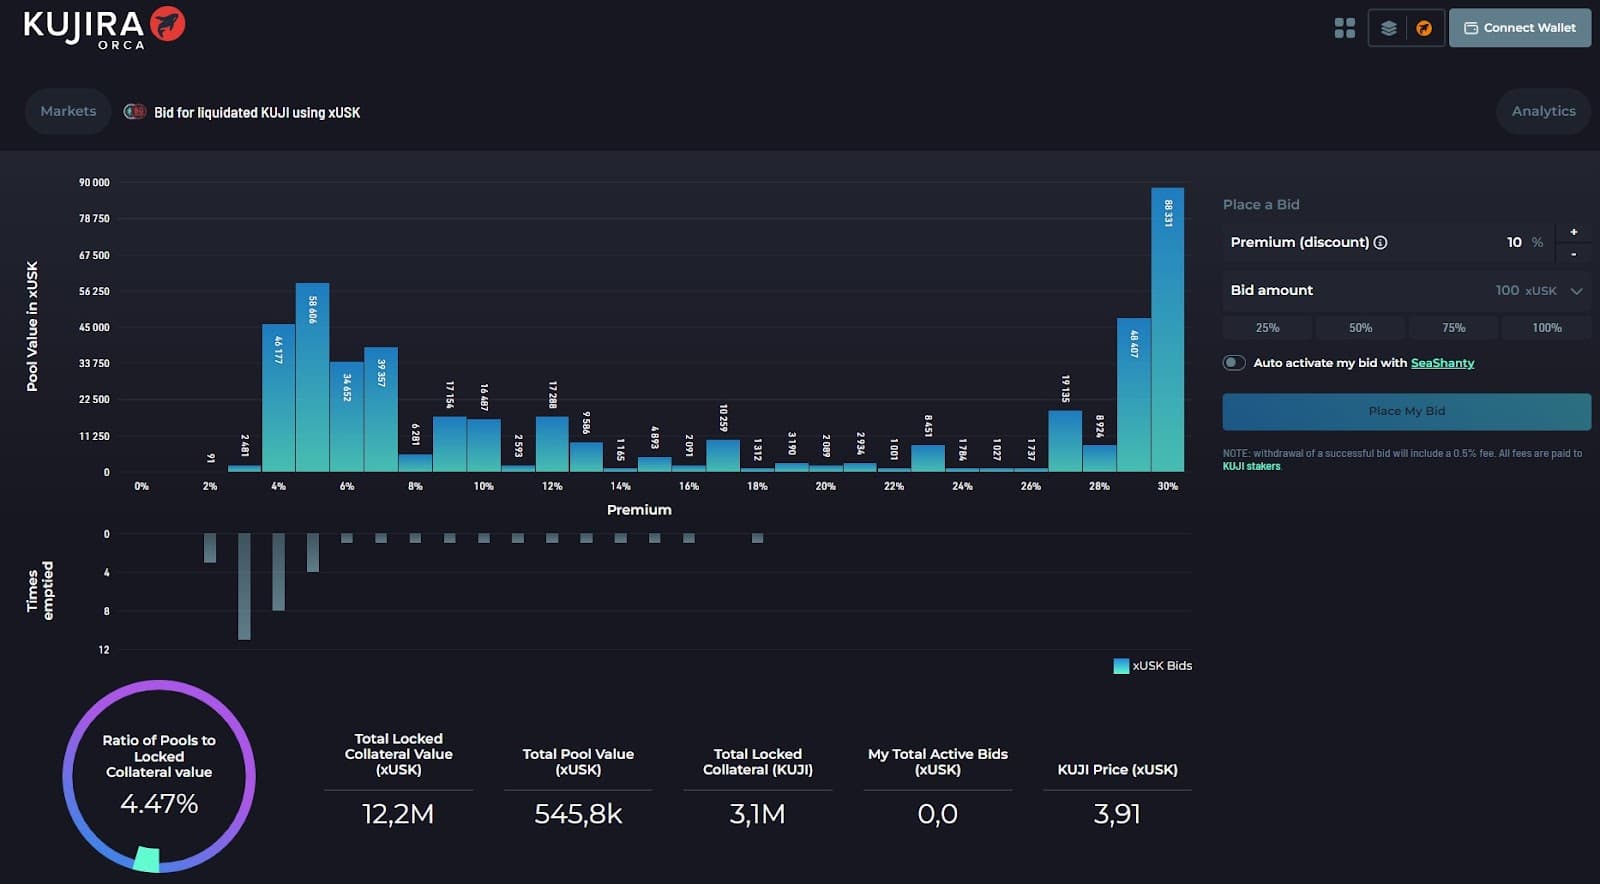Open the SeaShanty link
The image size is (1600, 884).
tap(1442, 363)
